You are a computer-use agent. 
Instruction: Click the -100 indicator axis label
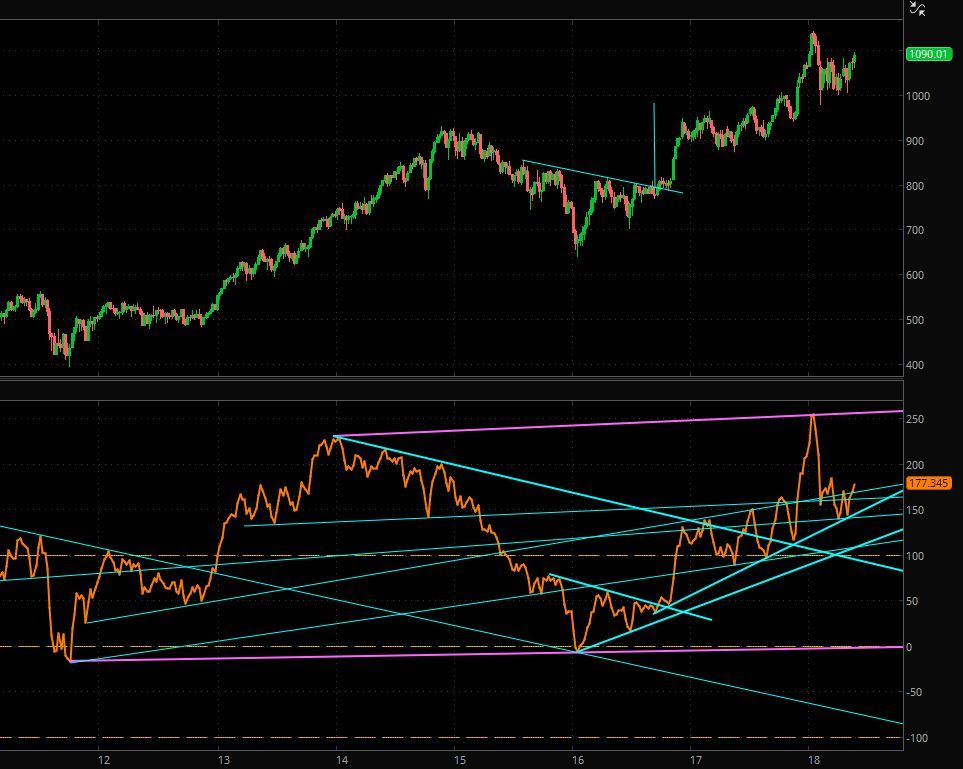[916, 738]
